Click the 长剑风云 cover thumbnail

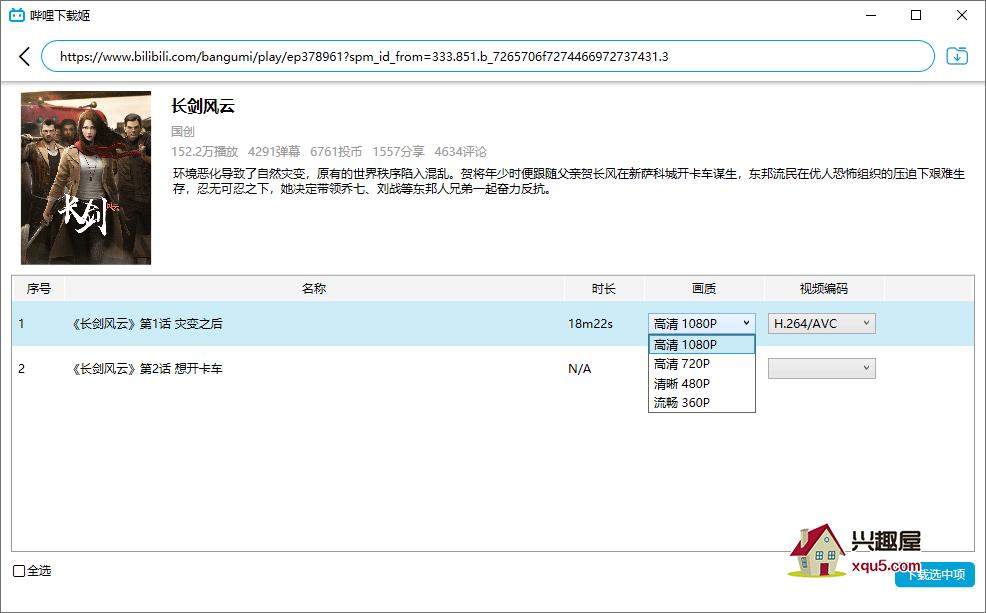point(86,178)
